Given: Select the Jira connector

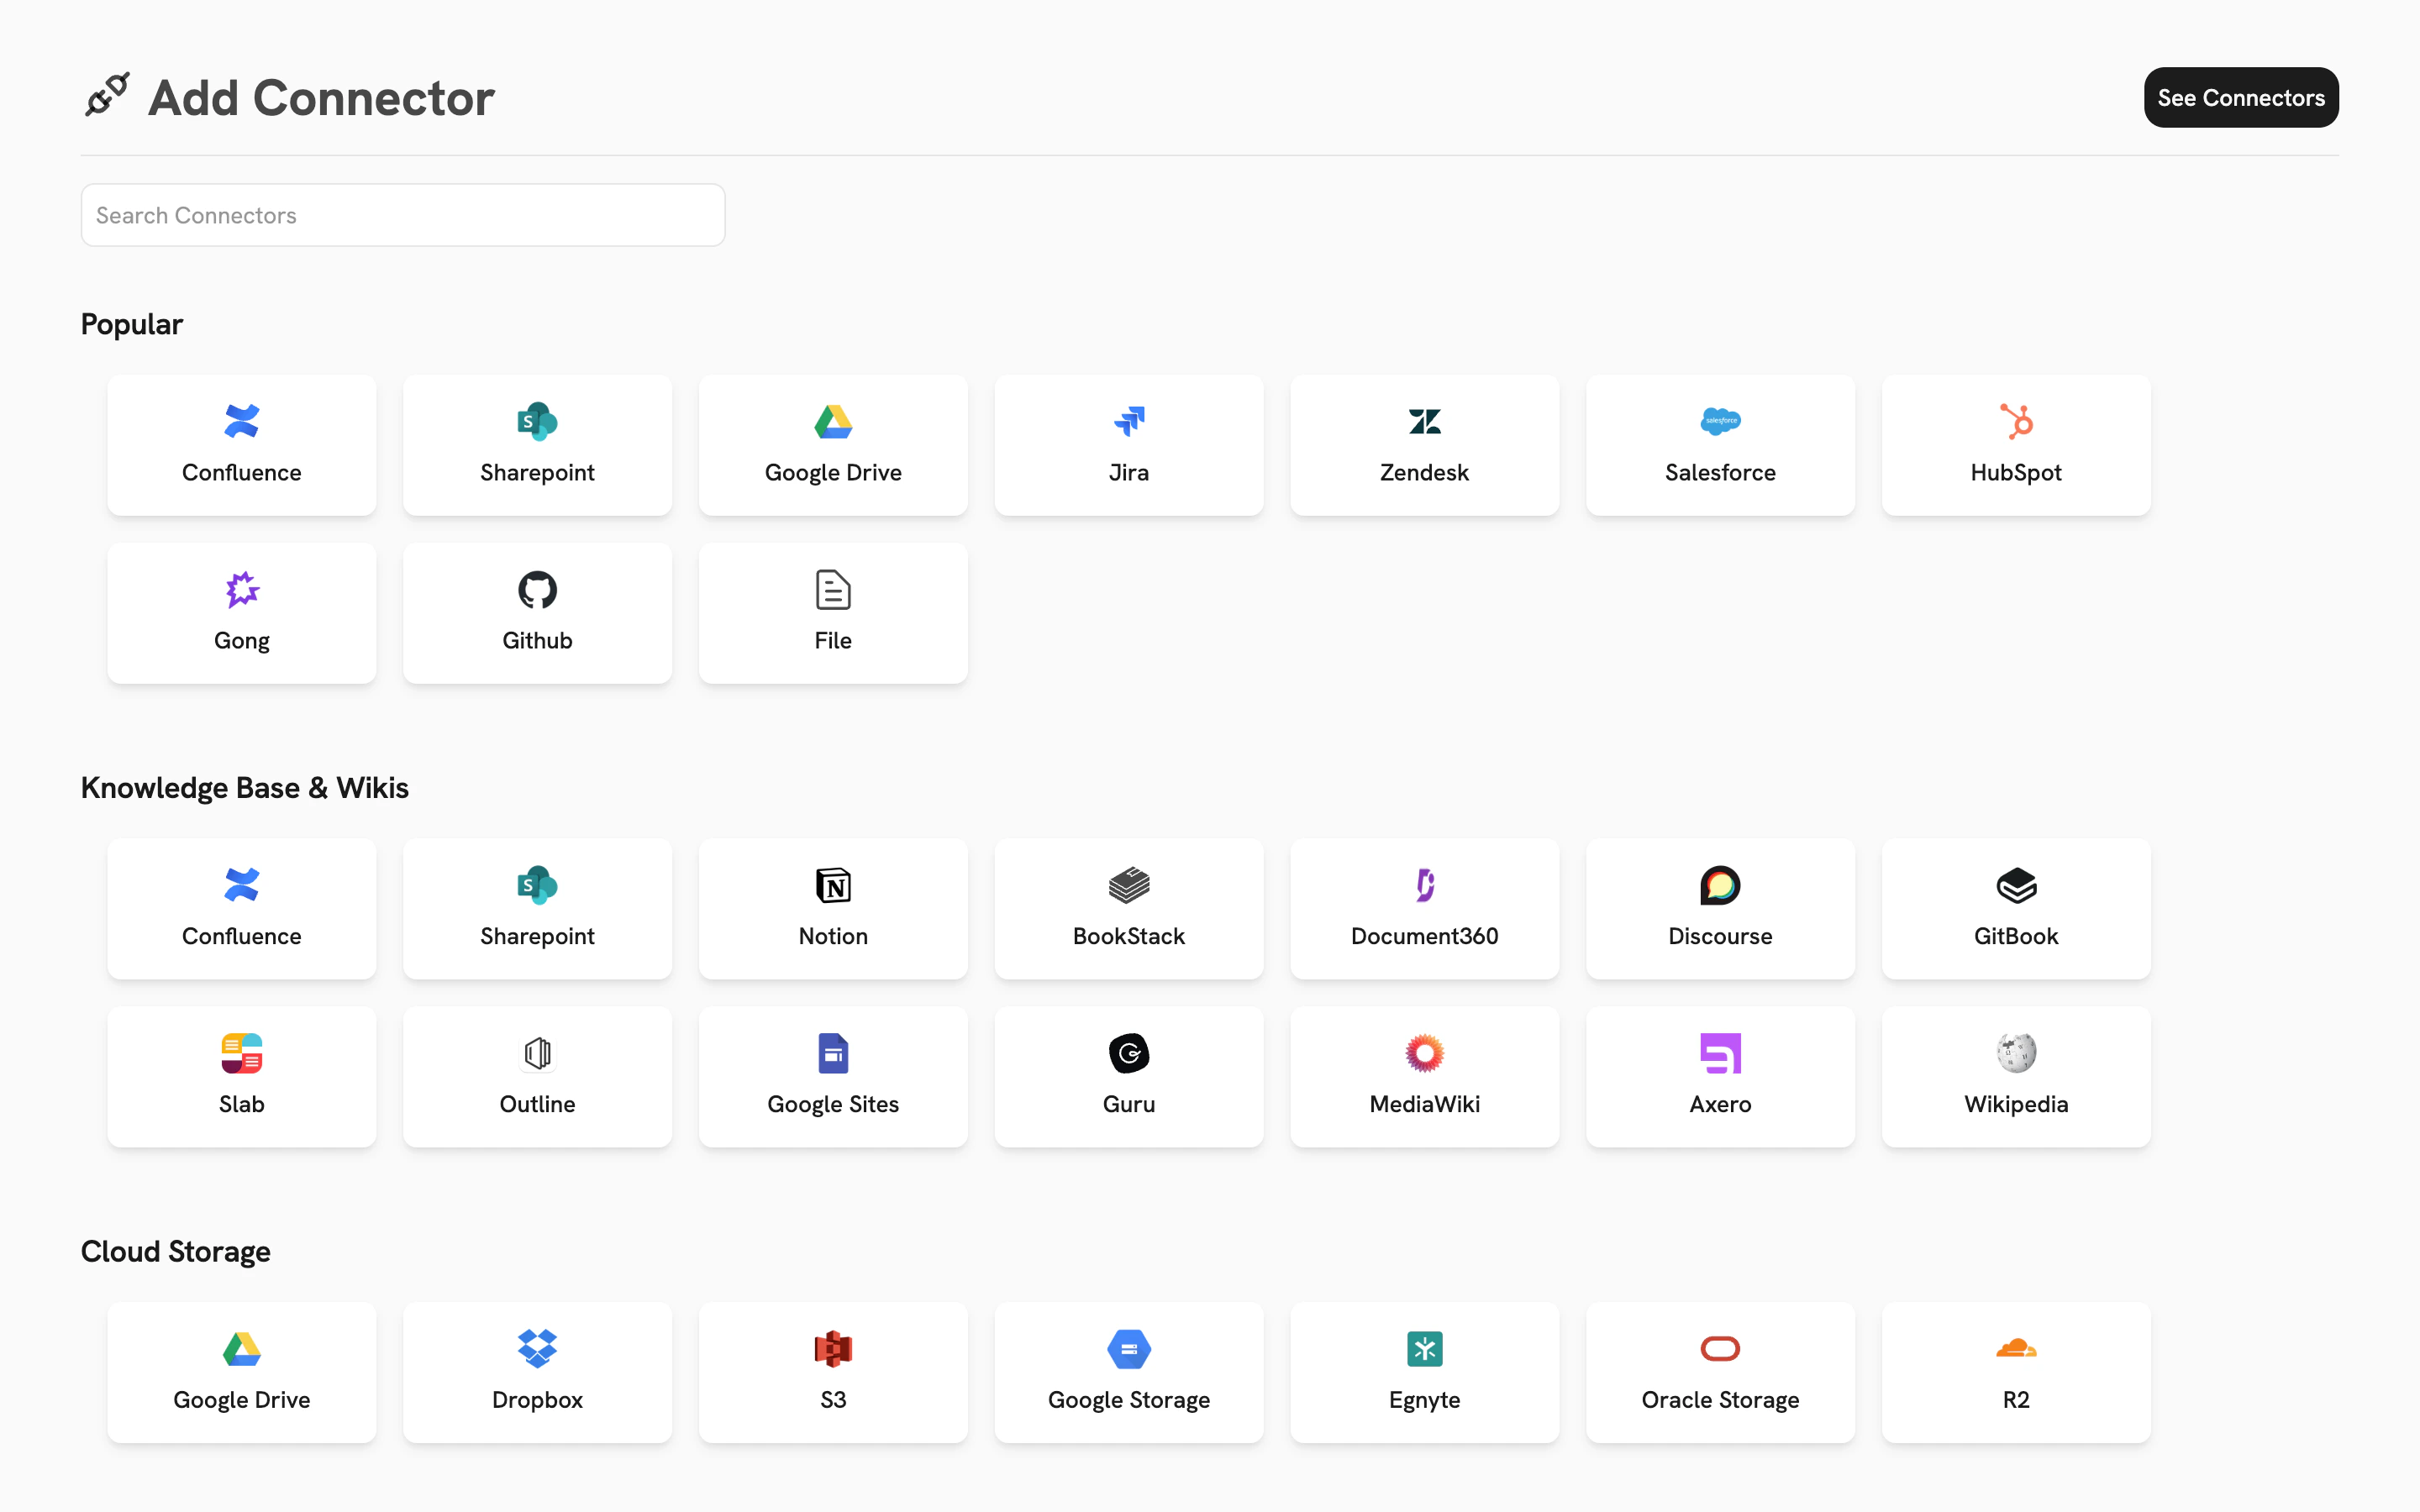Looking at the screenshot, I should tap(1128, 445).
